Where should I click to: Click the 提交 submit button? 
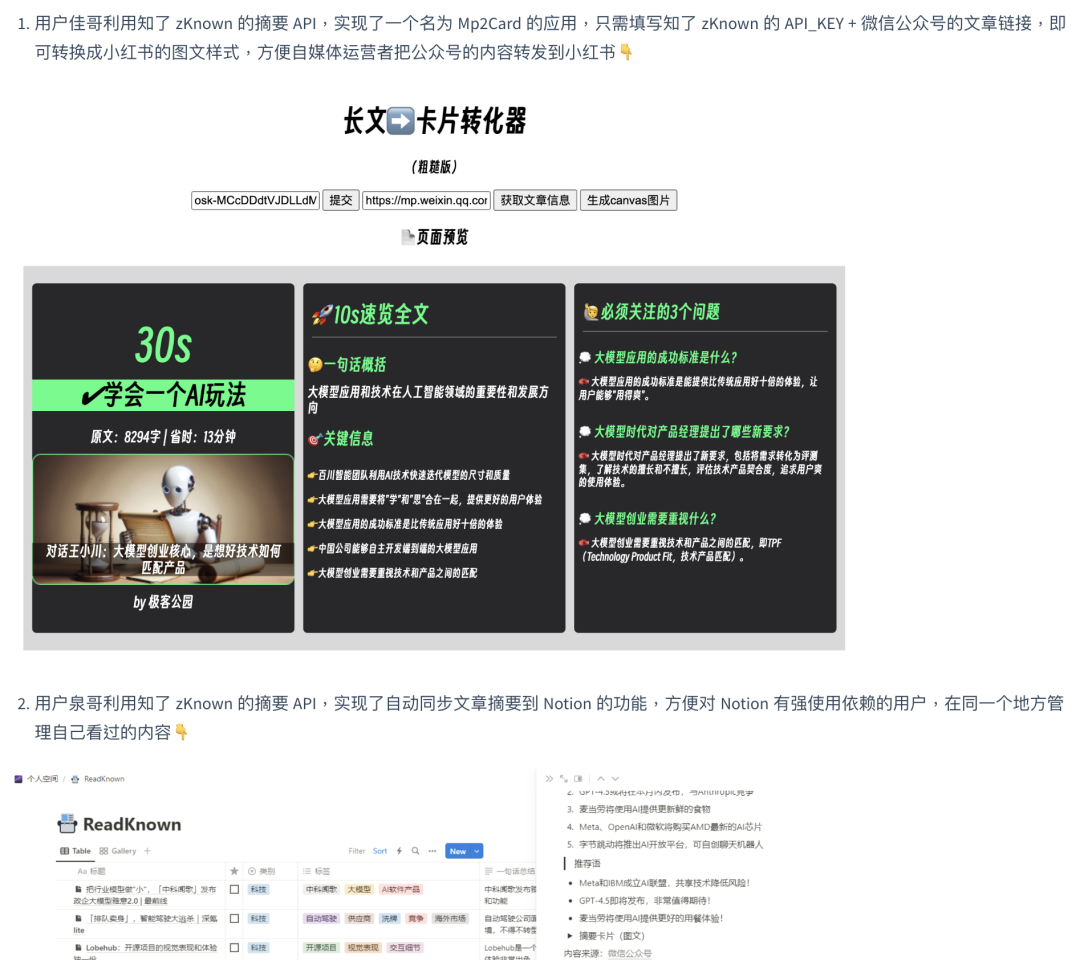click(x=341, y=200)
